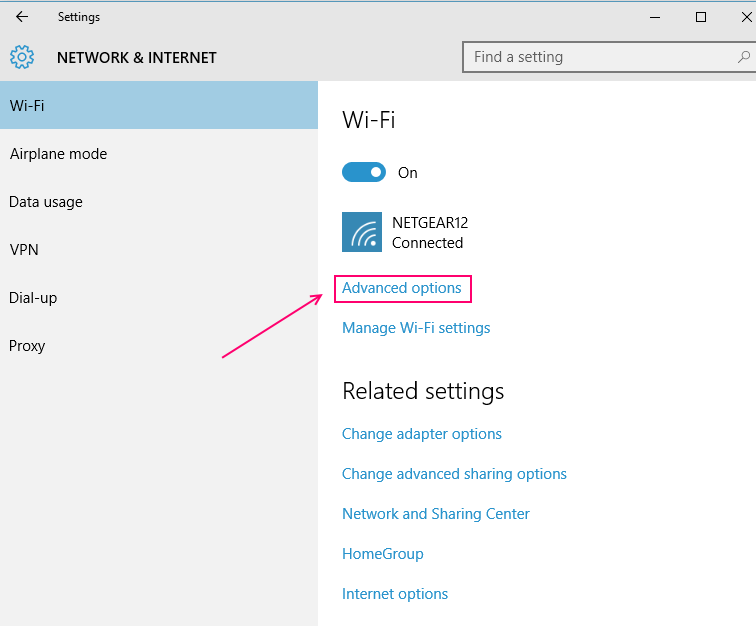Screen dimensions: 756x626
Task: Open Proxy settings
Action: 28,346
